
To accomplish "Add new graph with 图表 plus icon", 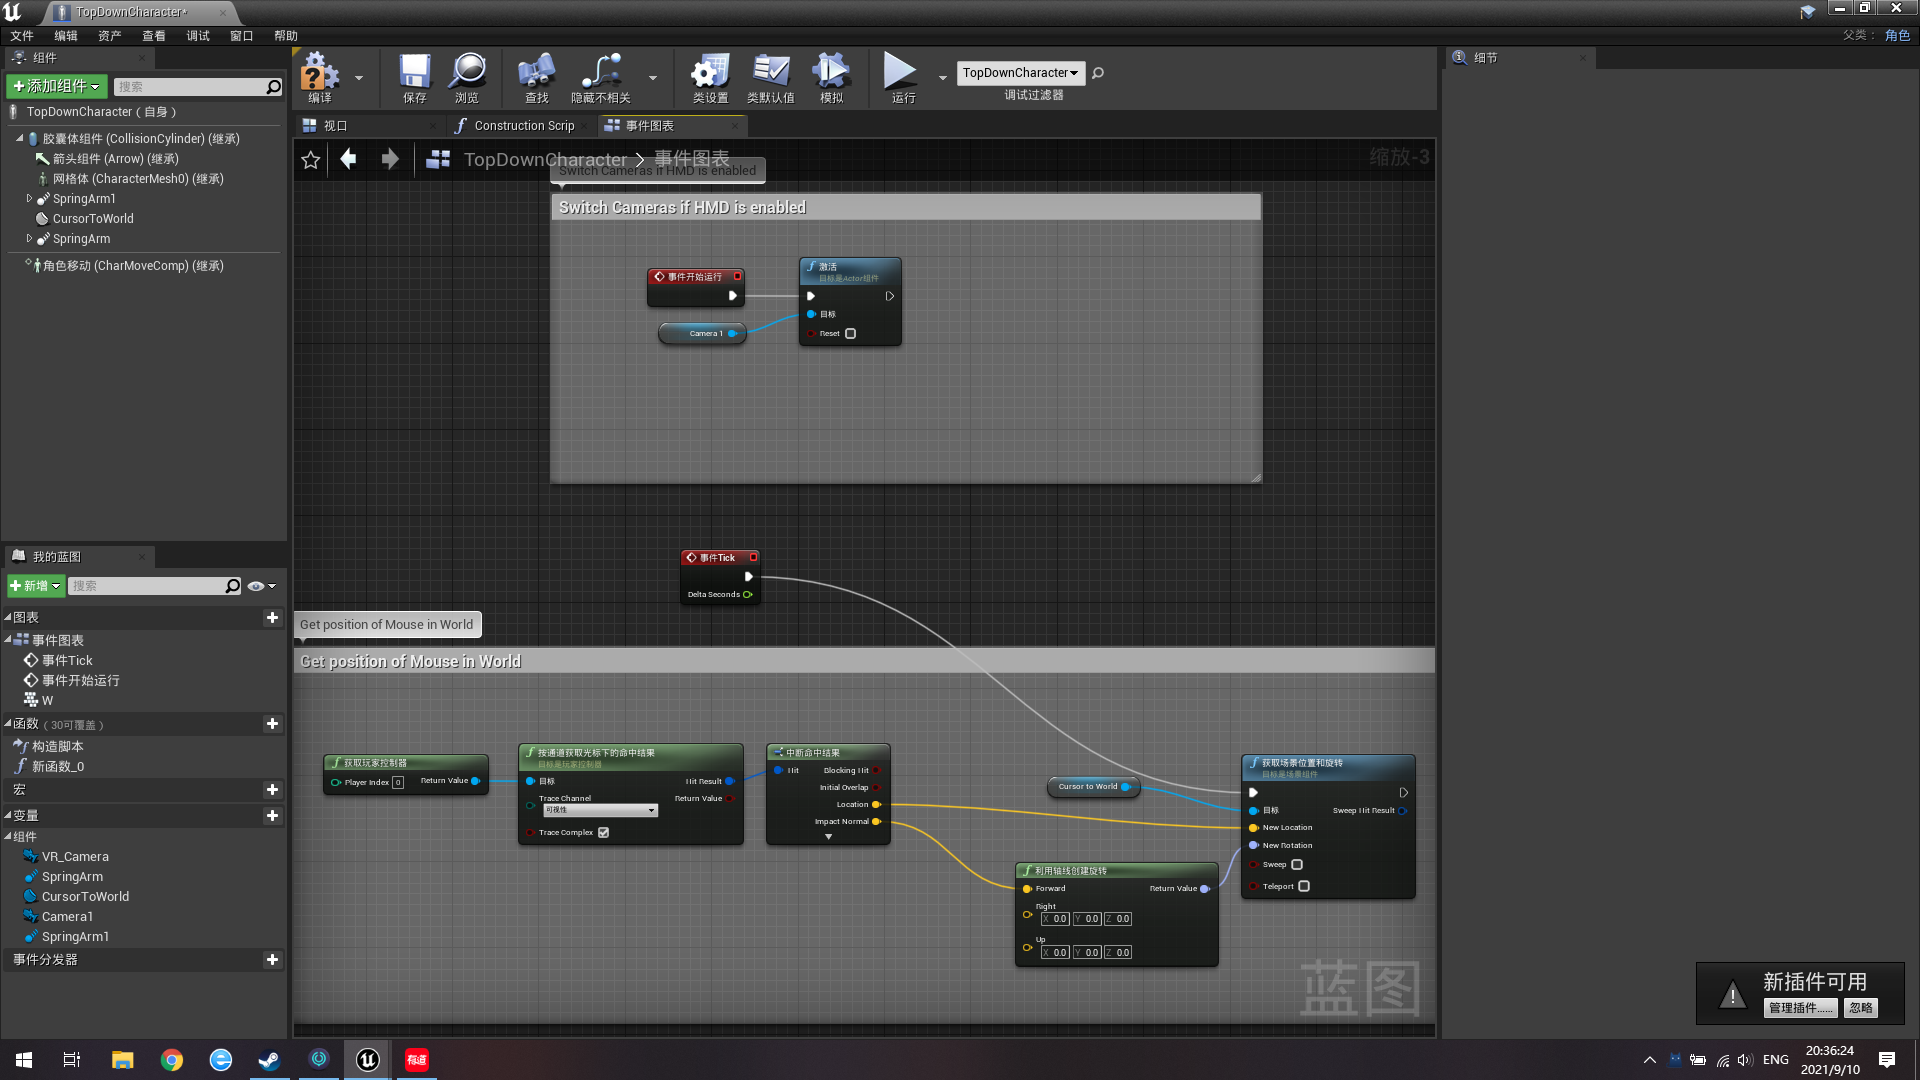I will point(272,618).
